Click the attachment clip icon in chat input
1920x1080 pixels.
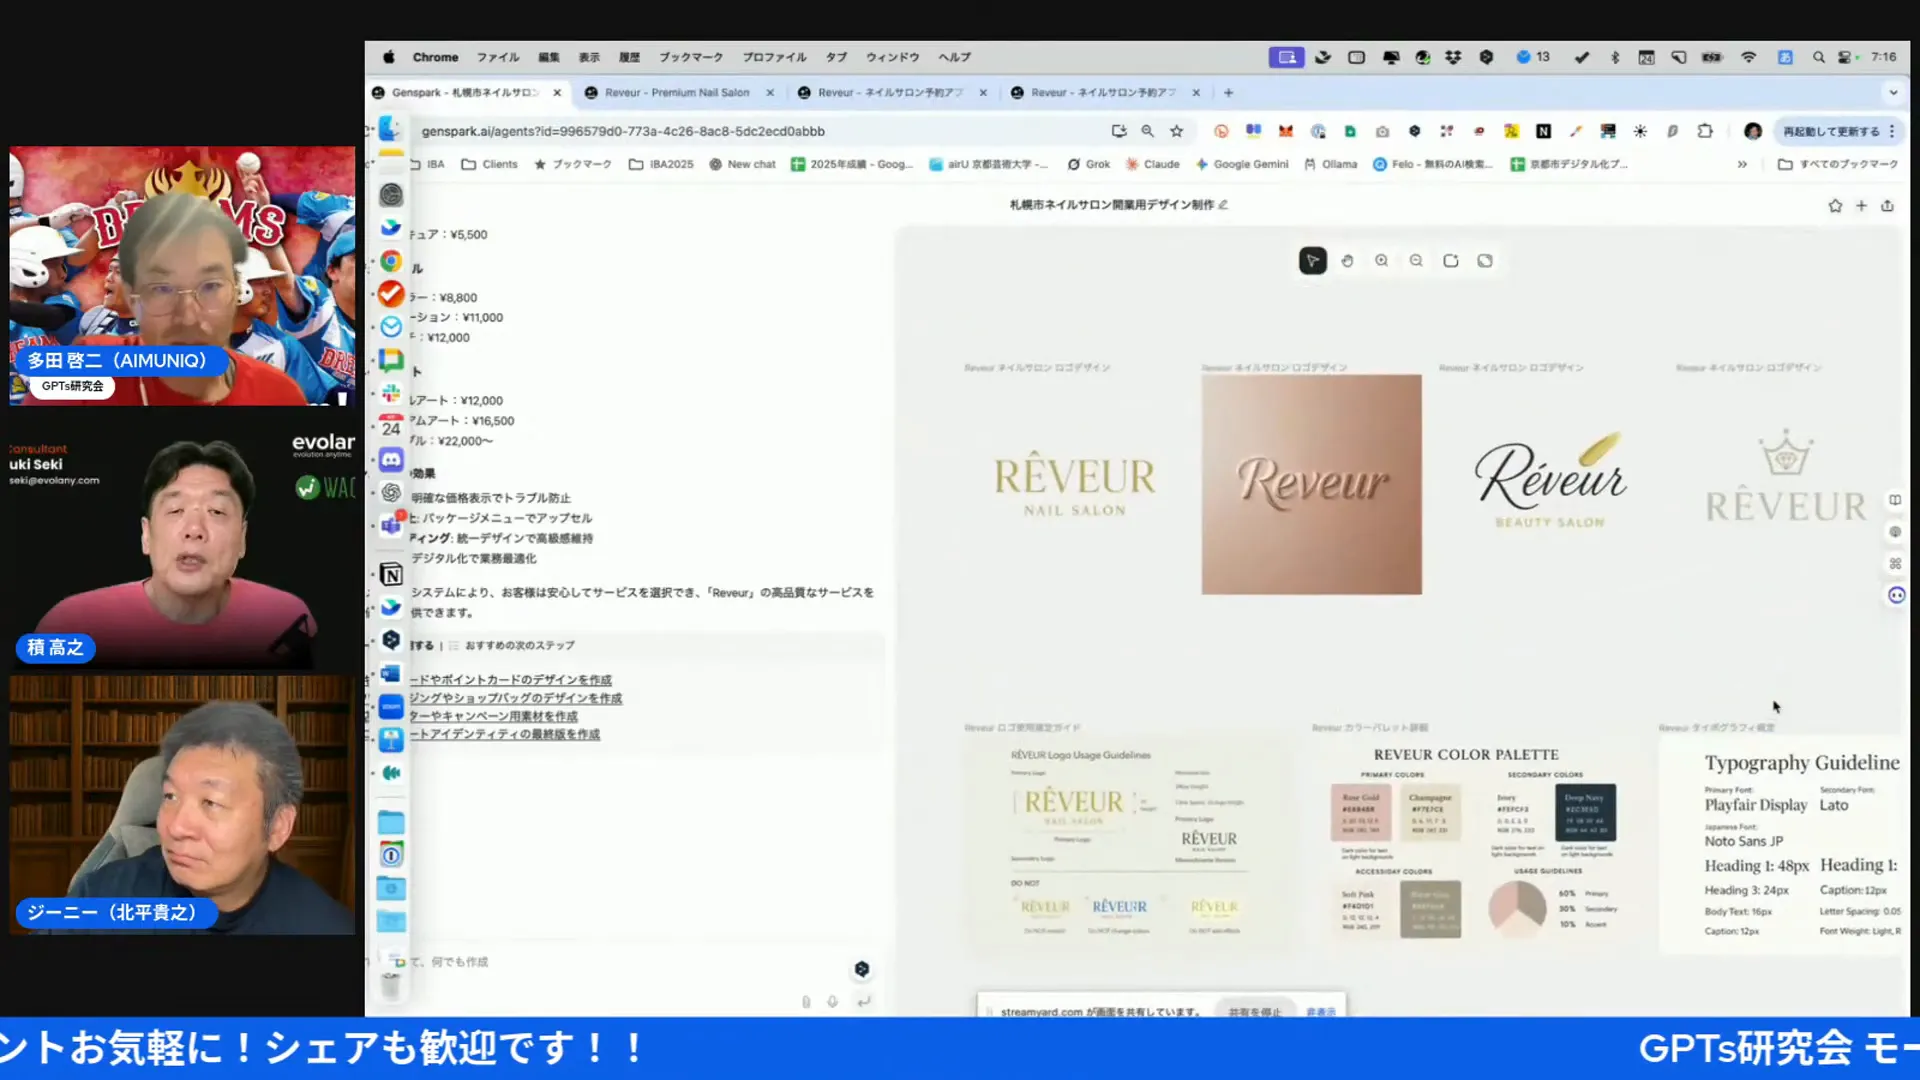tap(806, 1001)
